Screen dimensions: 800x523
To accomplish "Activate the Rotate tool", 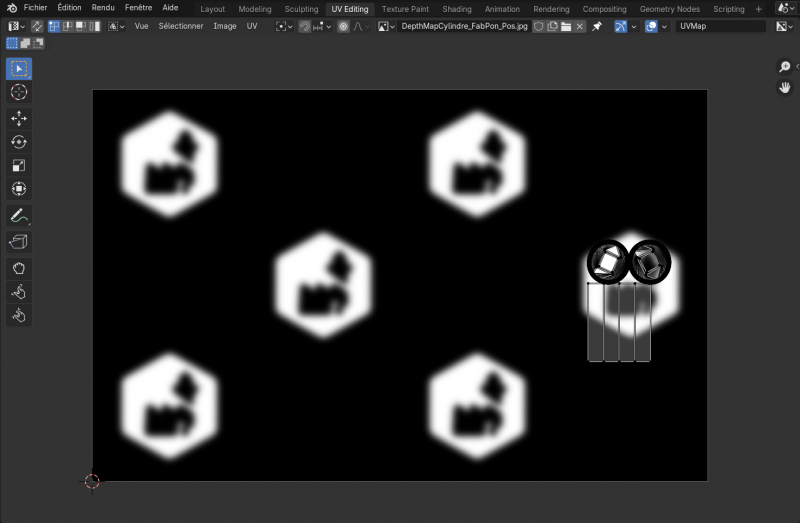I will tap(19, 142).
